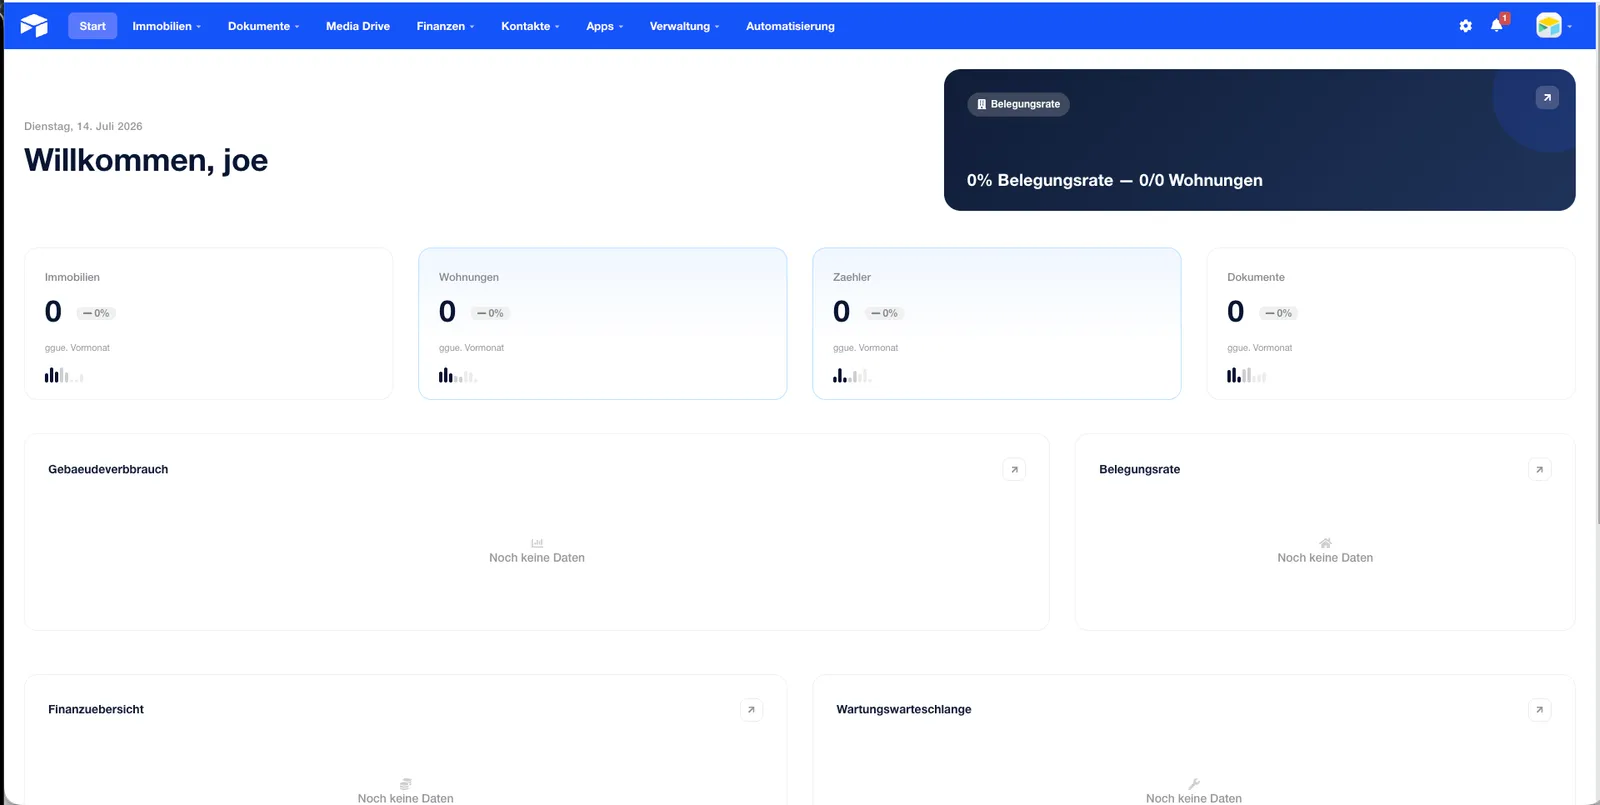Expand the Finanzen menu
Image resolution: width=1600 pixels, height=805 pixels.
(445, 26)
